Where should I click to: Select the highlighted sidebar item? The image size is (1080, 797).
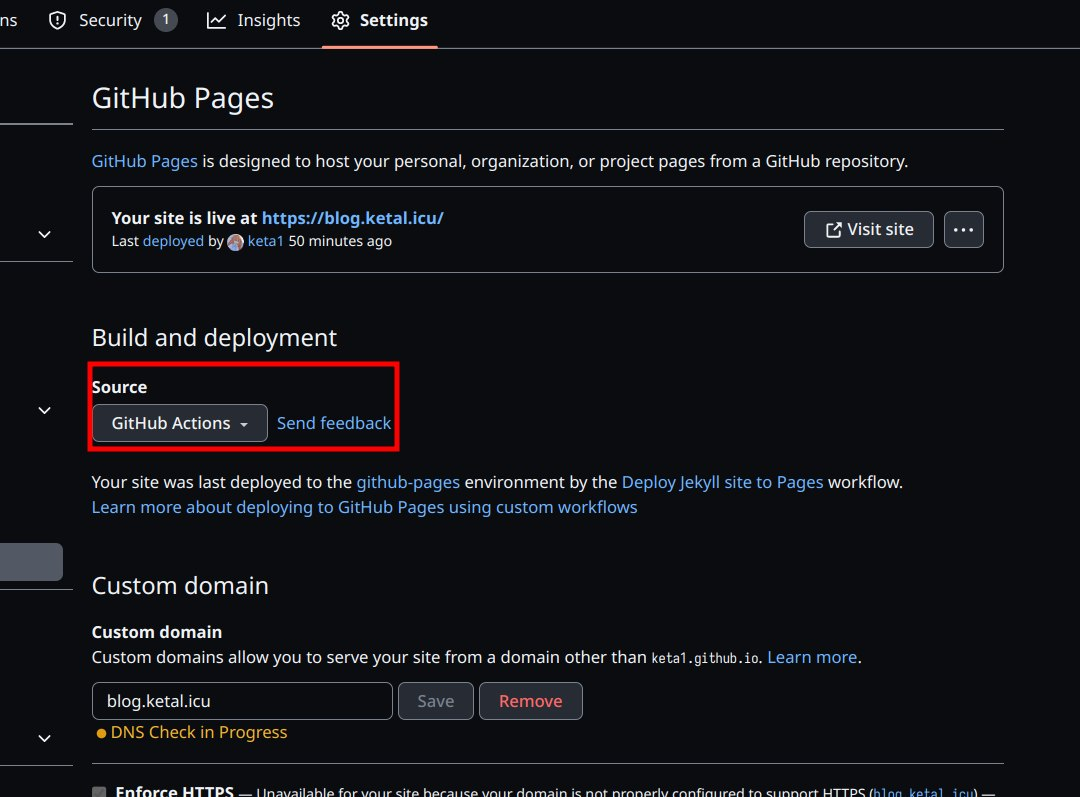pos(31,562)
